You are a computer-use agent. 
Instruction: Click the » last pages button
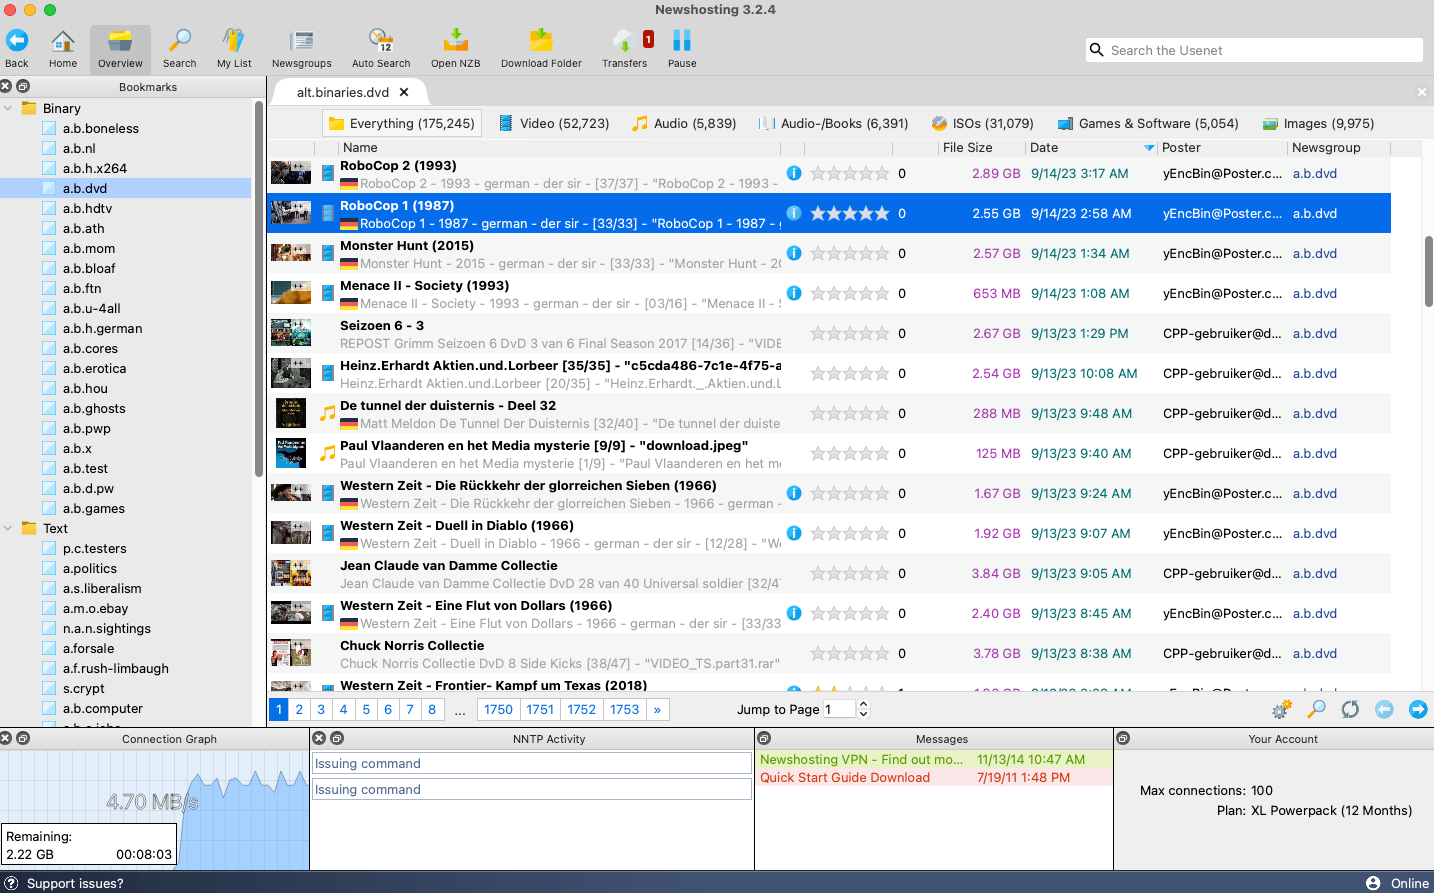coord(657,709)
